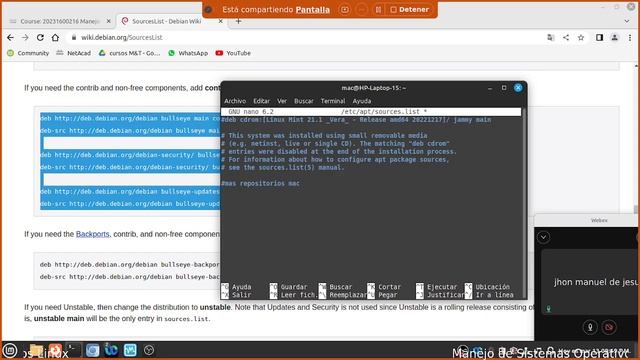Image resolution: width=640 pixels, height=360 pixels.
Task: Open the Chrome profile avatar
Action: click(614, 38)
